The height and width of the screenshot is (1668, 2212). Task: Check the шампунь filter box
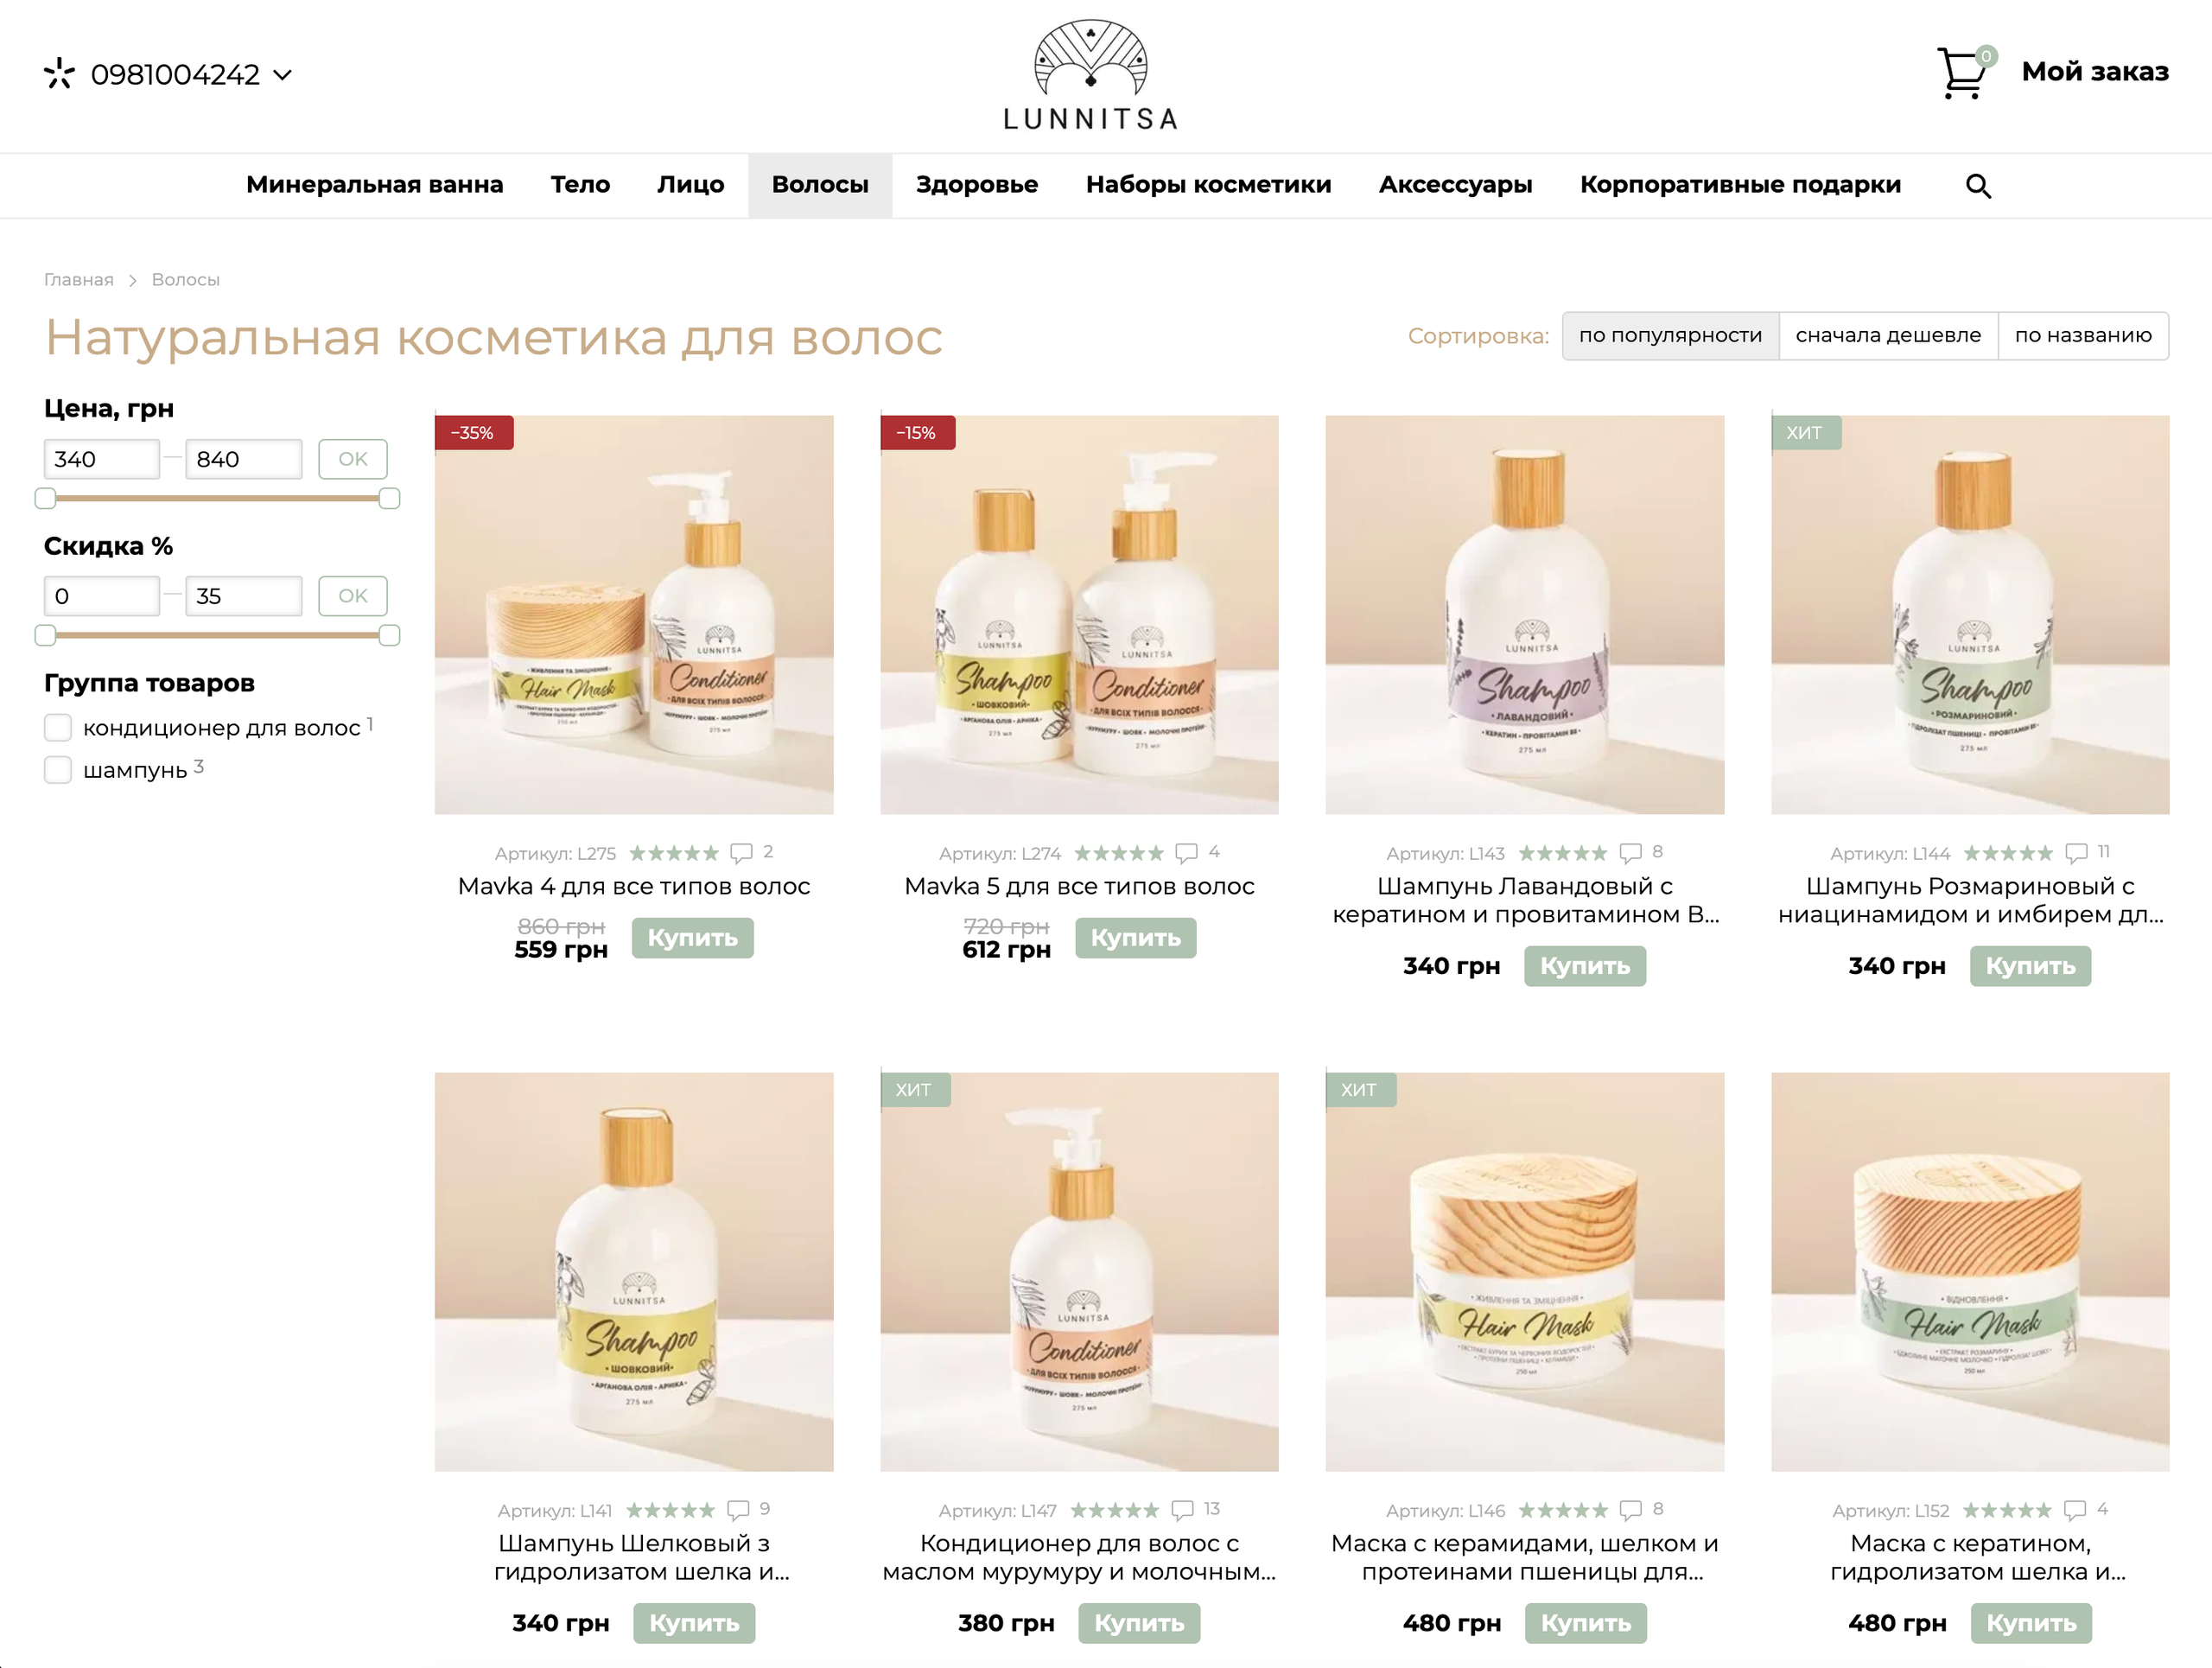(58, 770)
